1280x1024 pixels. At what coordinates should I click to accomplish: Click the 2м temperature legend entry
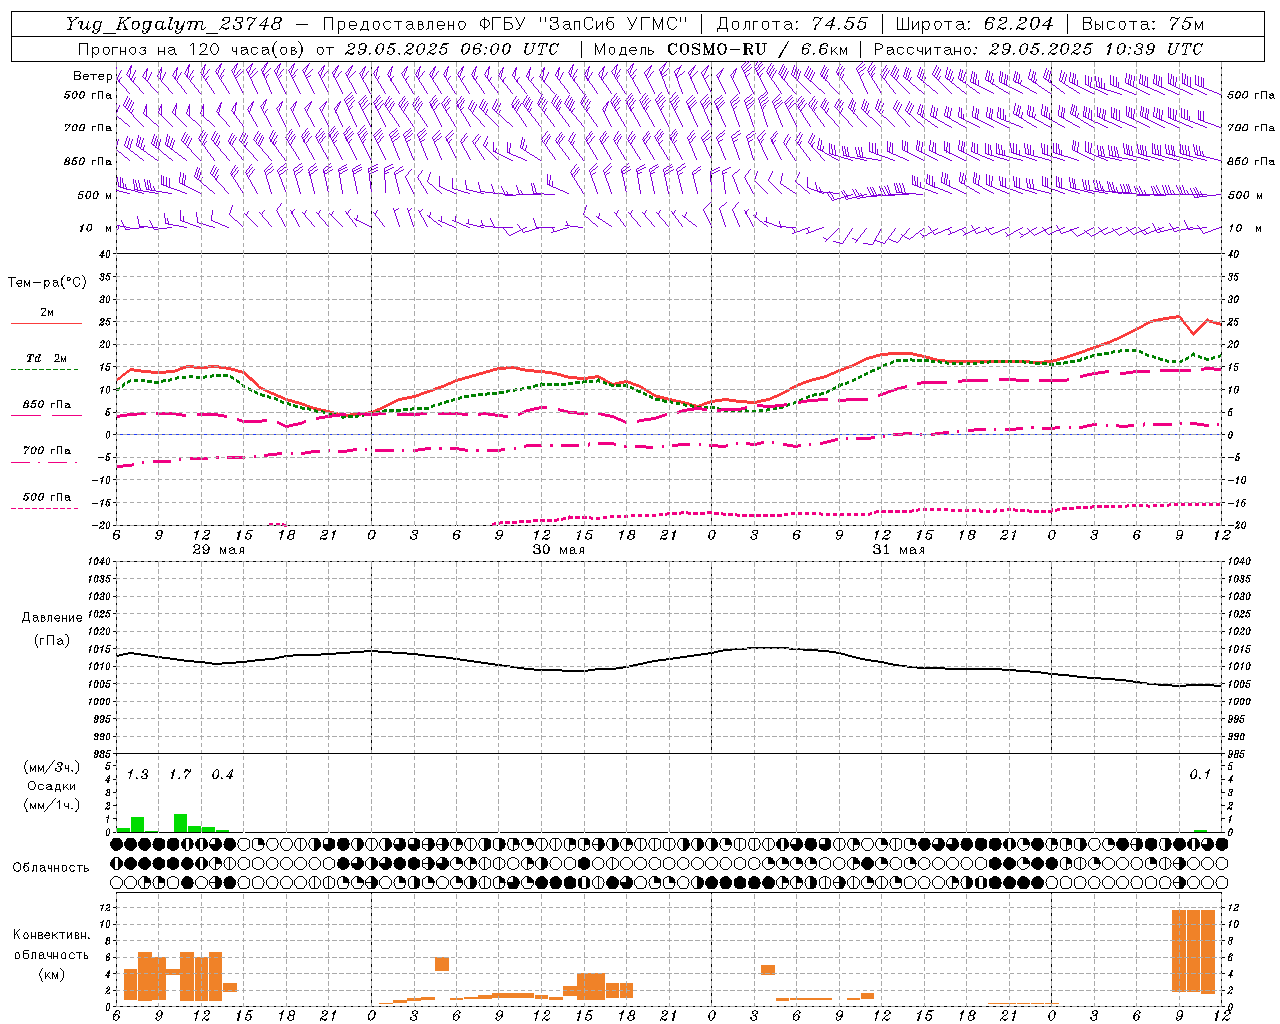click(x=47, y=313)
